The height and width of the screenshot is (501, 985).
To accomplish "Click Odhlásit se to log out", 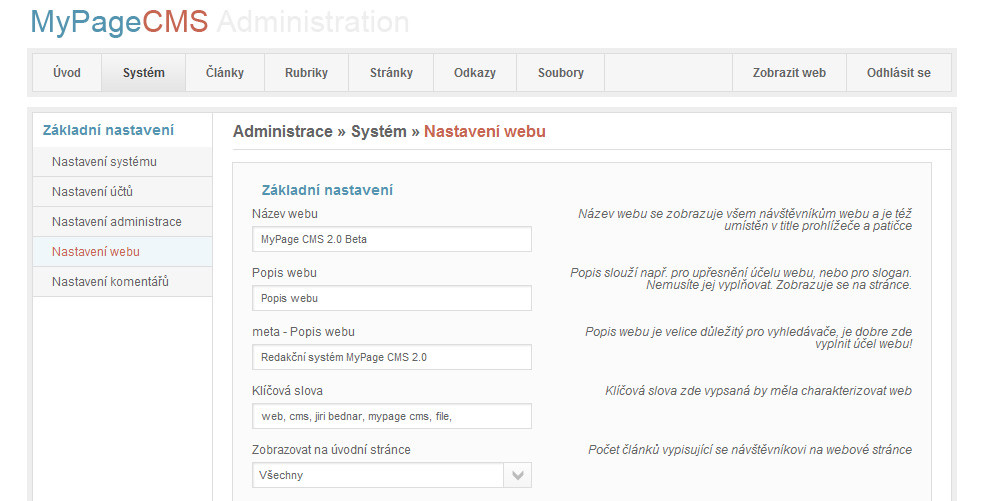I will pos(899,73).
